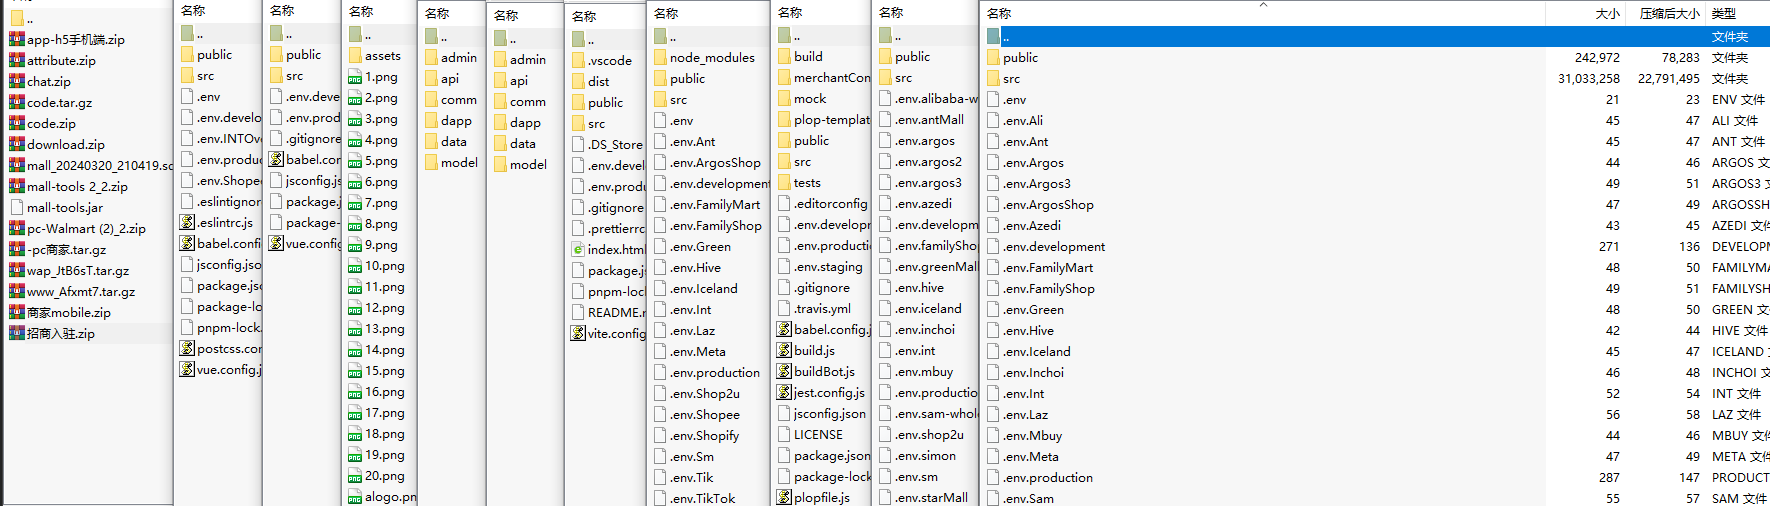Select the file .env.Sam
The image size is (1770, 506).
click(1028, 498)
